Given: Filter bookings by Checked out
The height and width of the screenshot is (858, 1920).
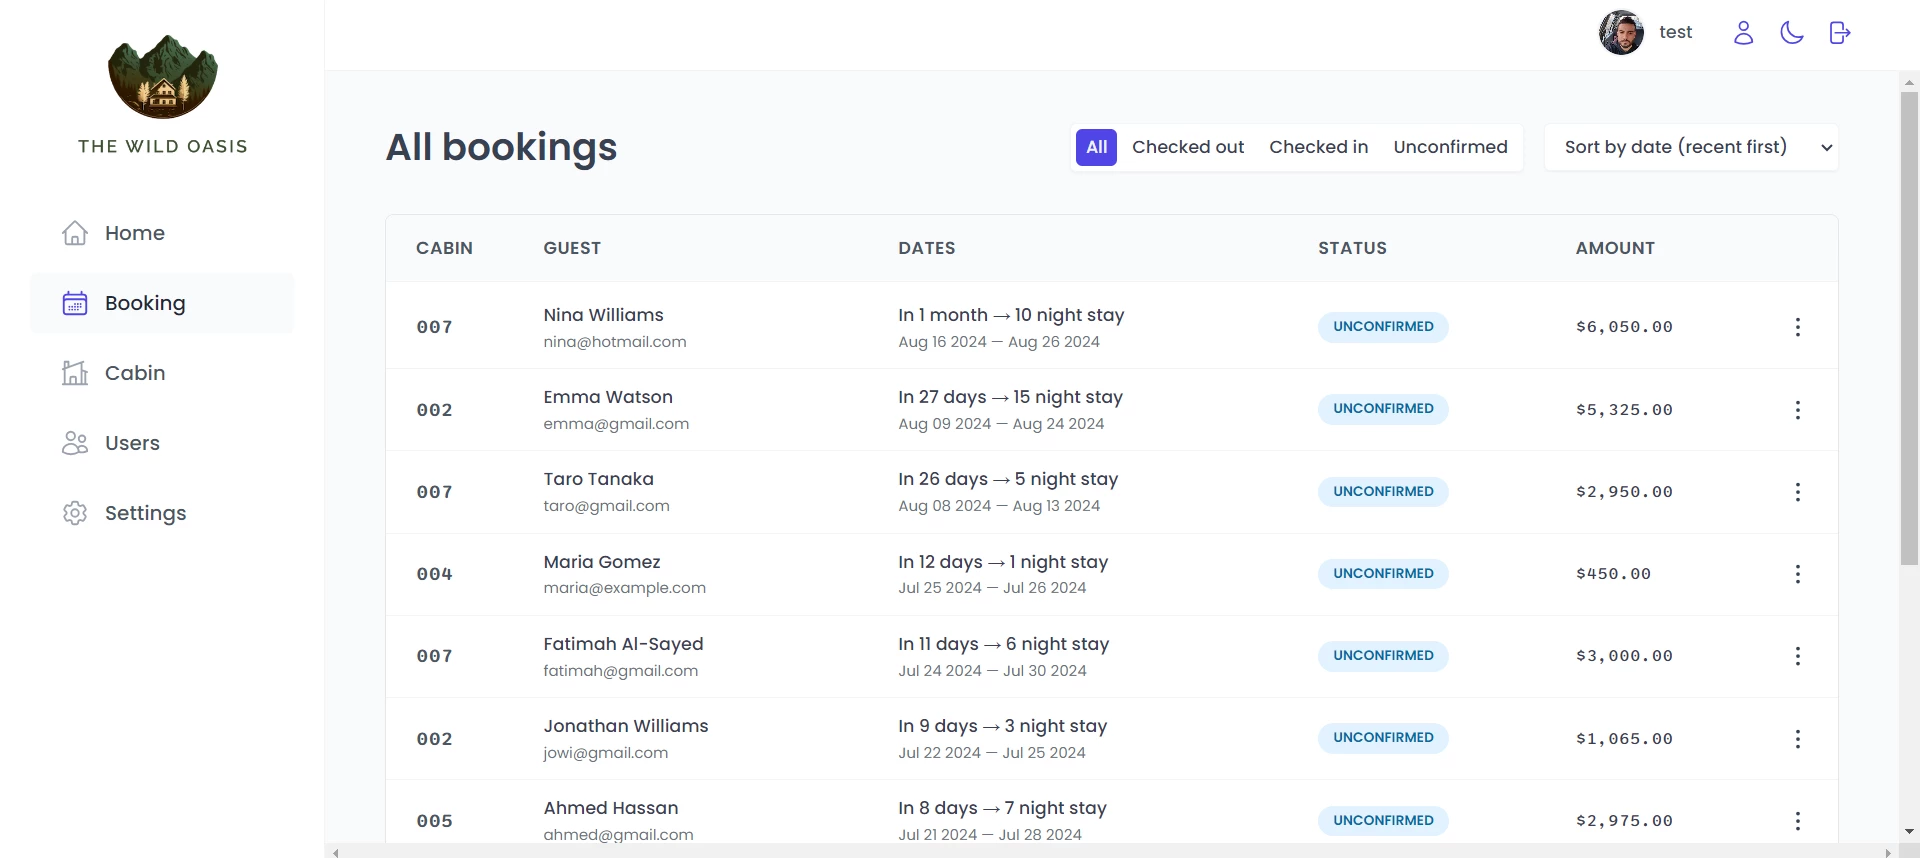Looking at the screenshot, I should (1187, 147).
